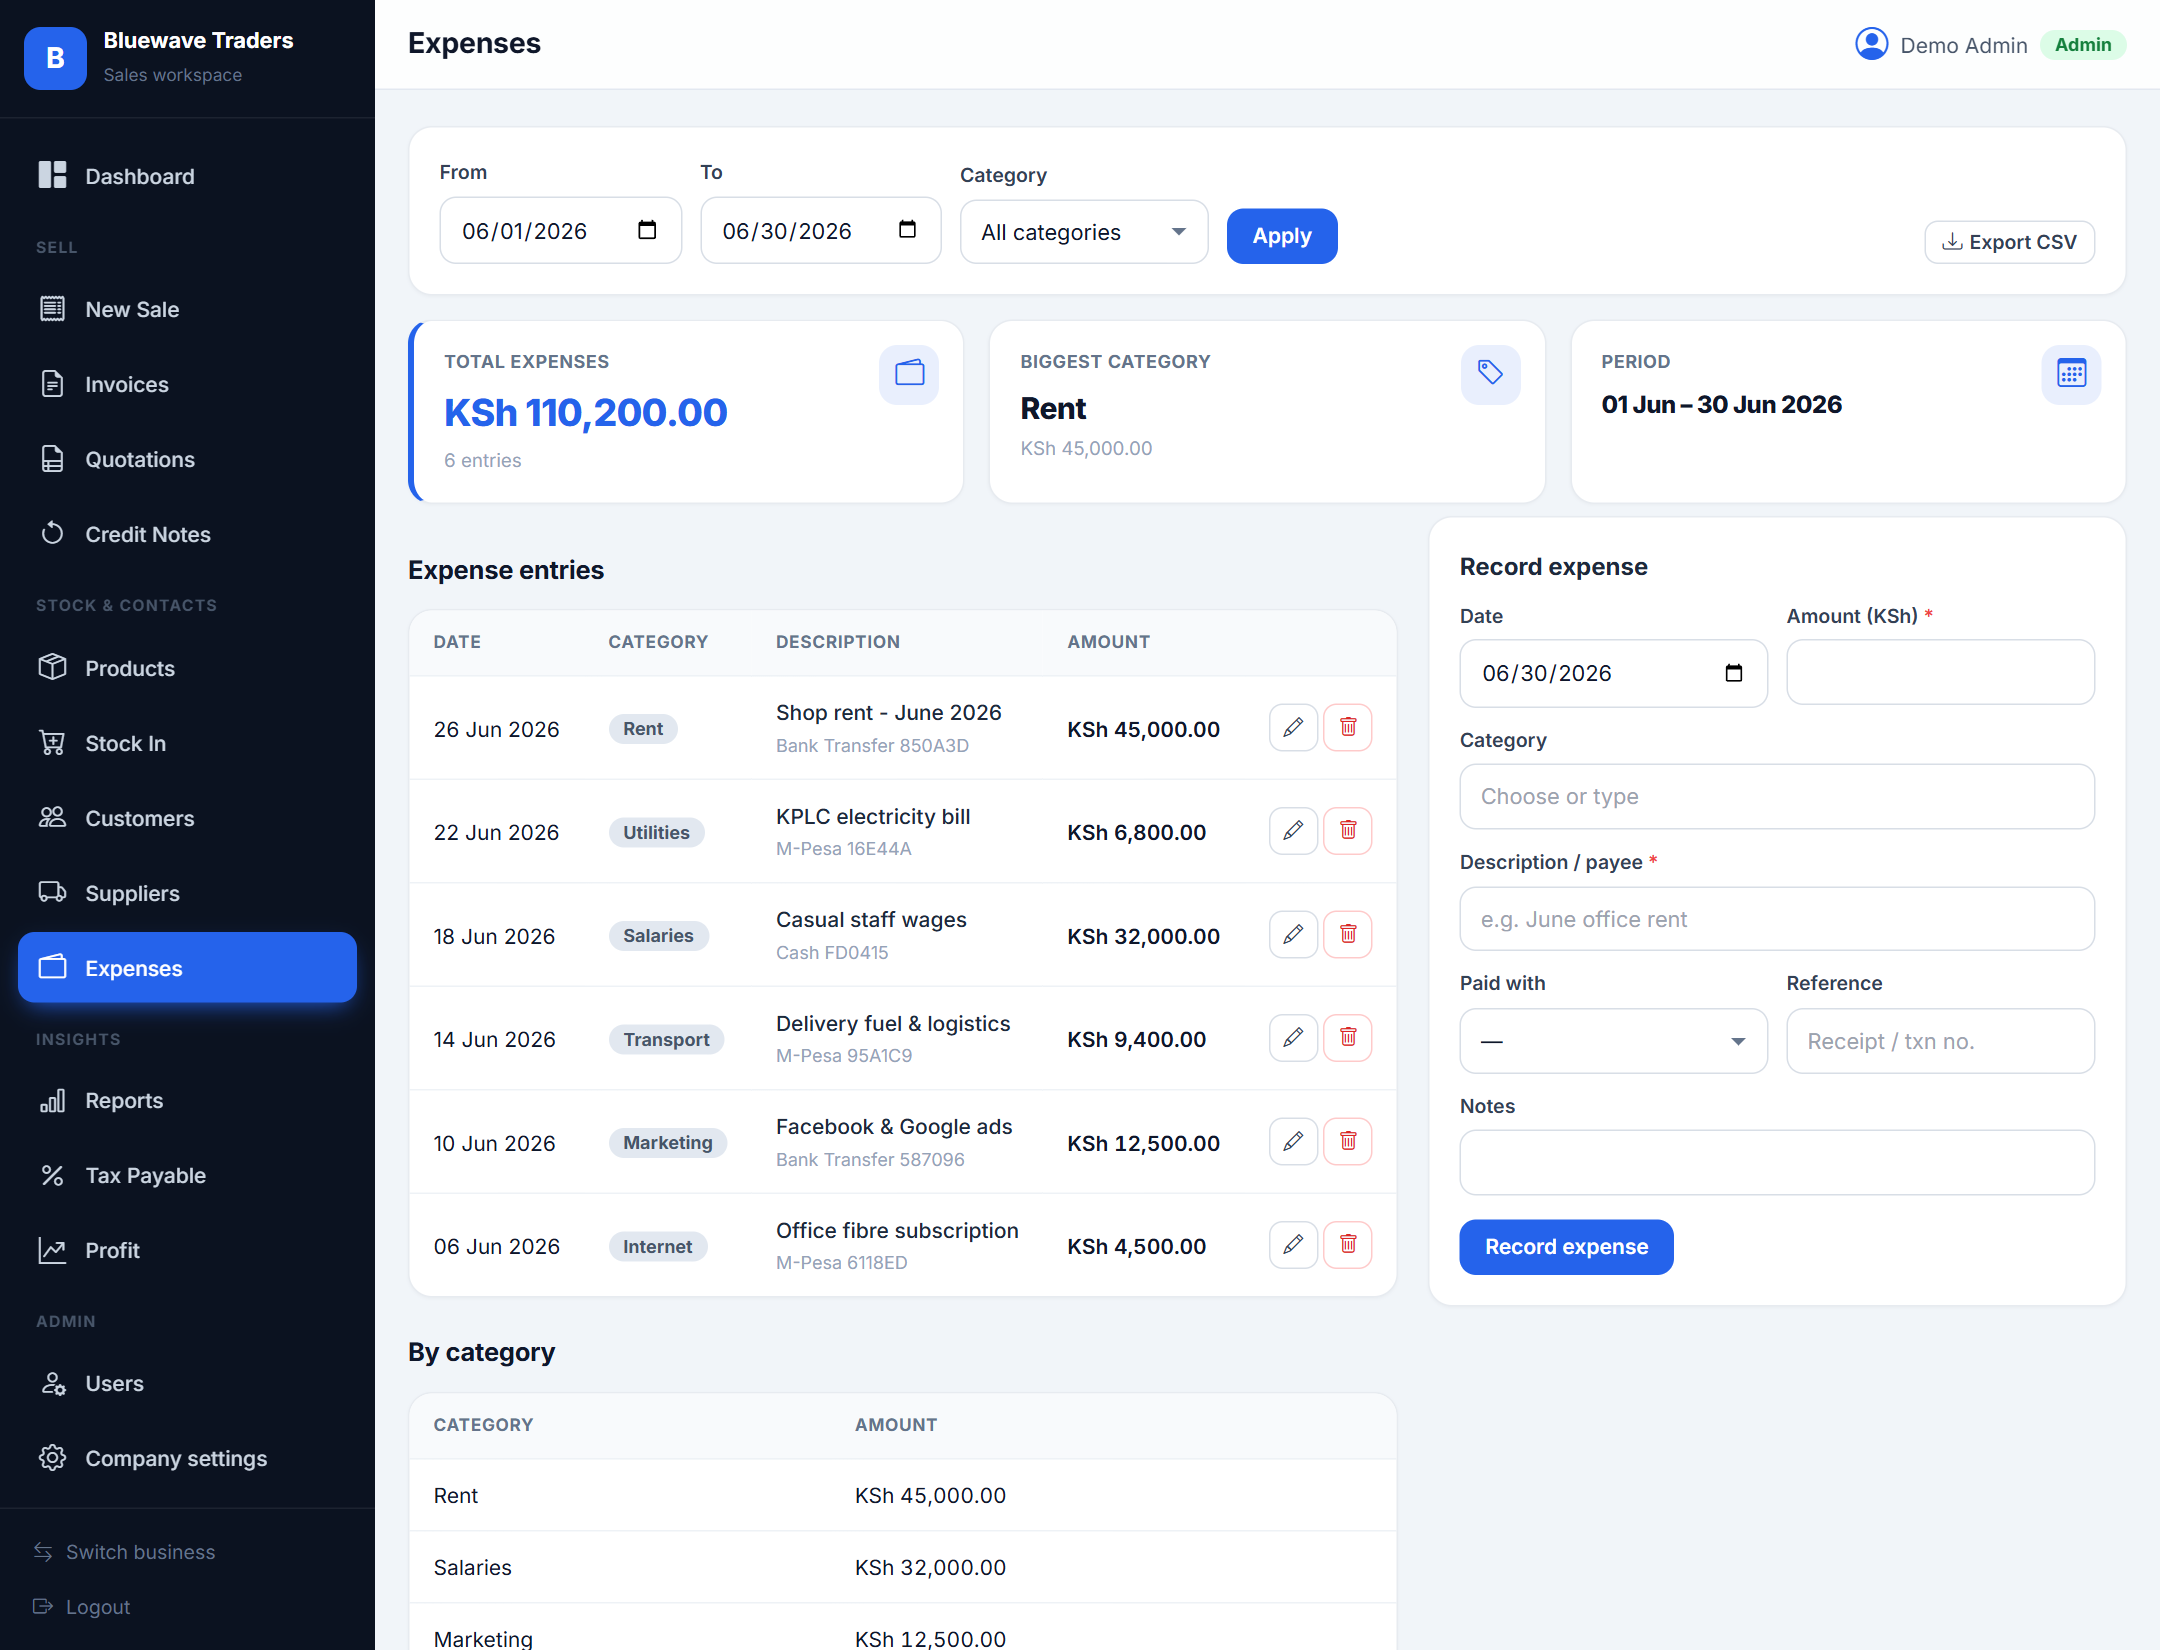Viewport: 2160px width, 1650px height.
Task: Click KSh 110,200.00 total expenses value
Action: click(585, 412)
